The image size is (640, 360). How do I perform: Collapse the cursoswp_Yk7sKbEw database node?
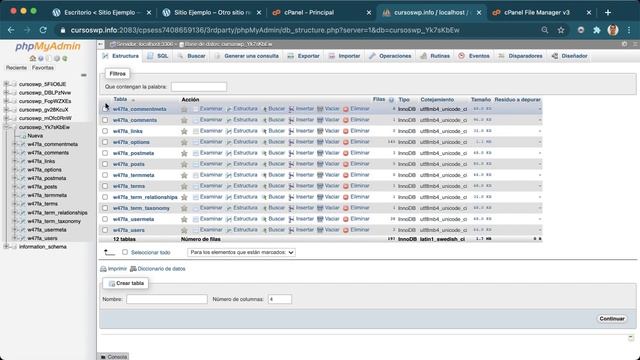point(6,127)
